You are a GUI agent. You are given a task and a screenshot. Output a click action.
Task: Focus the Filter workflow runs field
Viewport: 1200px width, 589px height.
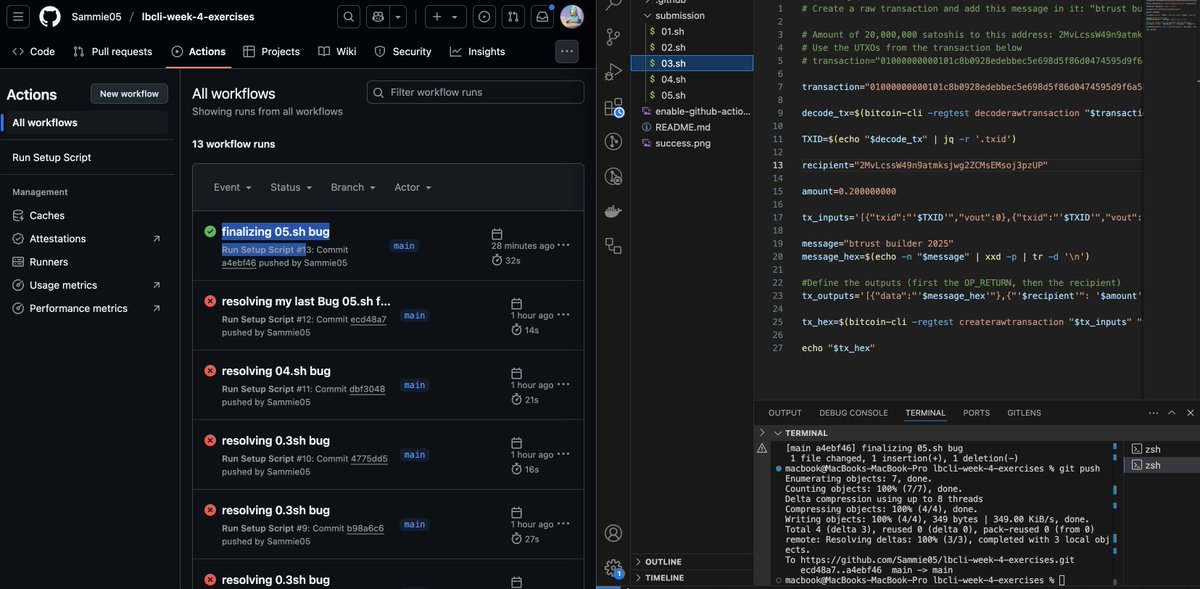pyautogui.click(x=475, y=92)
